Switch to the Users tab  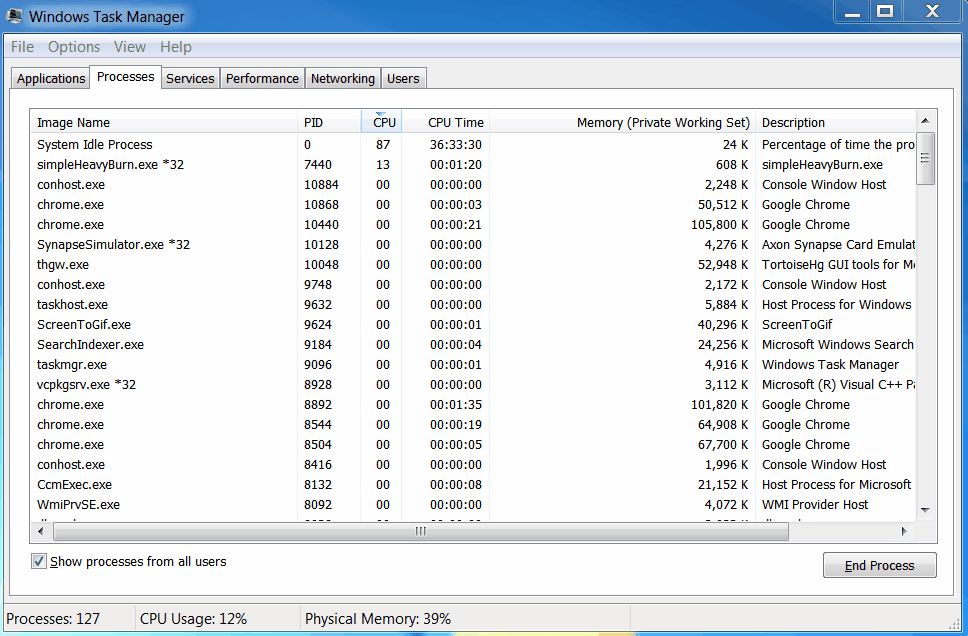click(402, 77)
